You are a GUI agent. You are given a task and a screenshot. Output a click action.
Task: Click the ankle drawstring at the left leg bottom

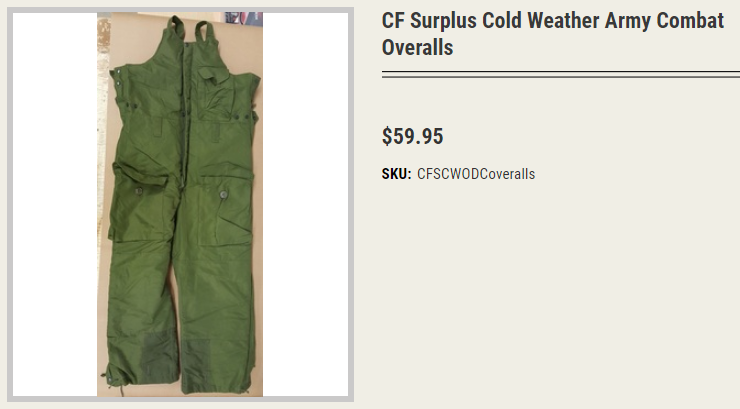(111, 378)
